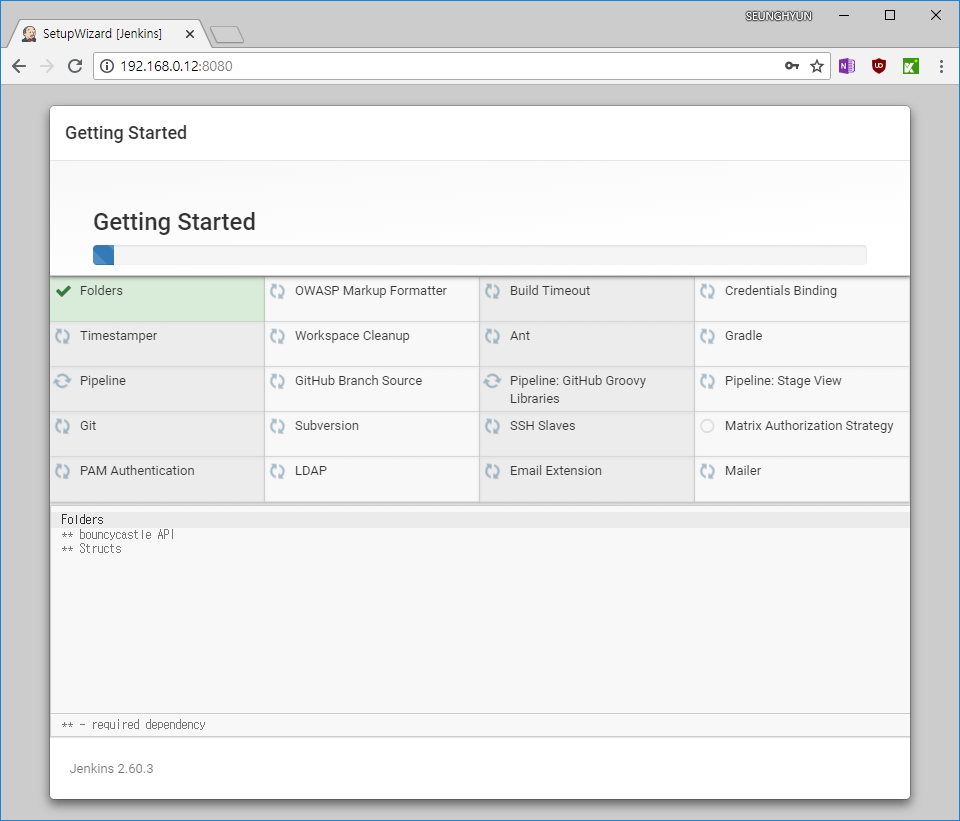The width and height of the screenshot is (960, 821).
Task: Open the saved password key icon
Action: point(792,66)
